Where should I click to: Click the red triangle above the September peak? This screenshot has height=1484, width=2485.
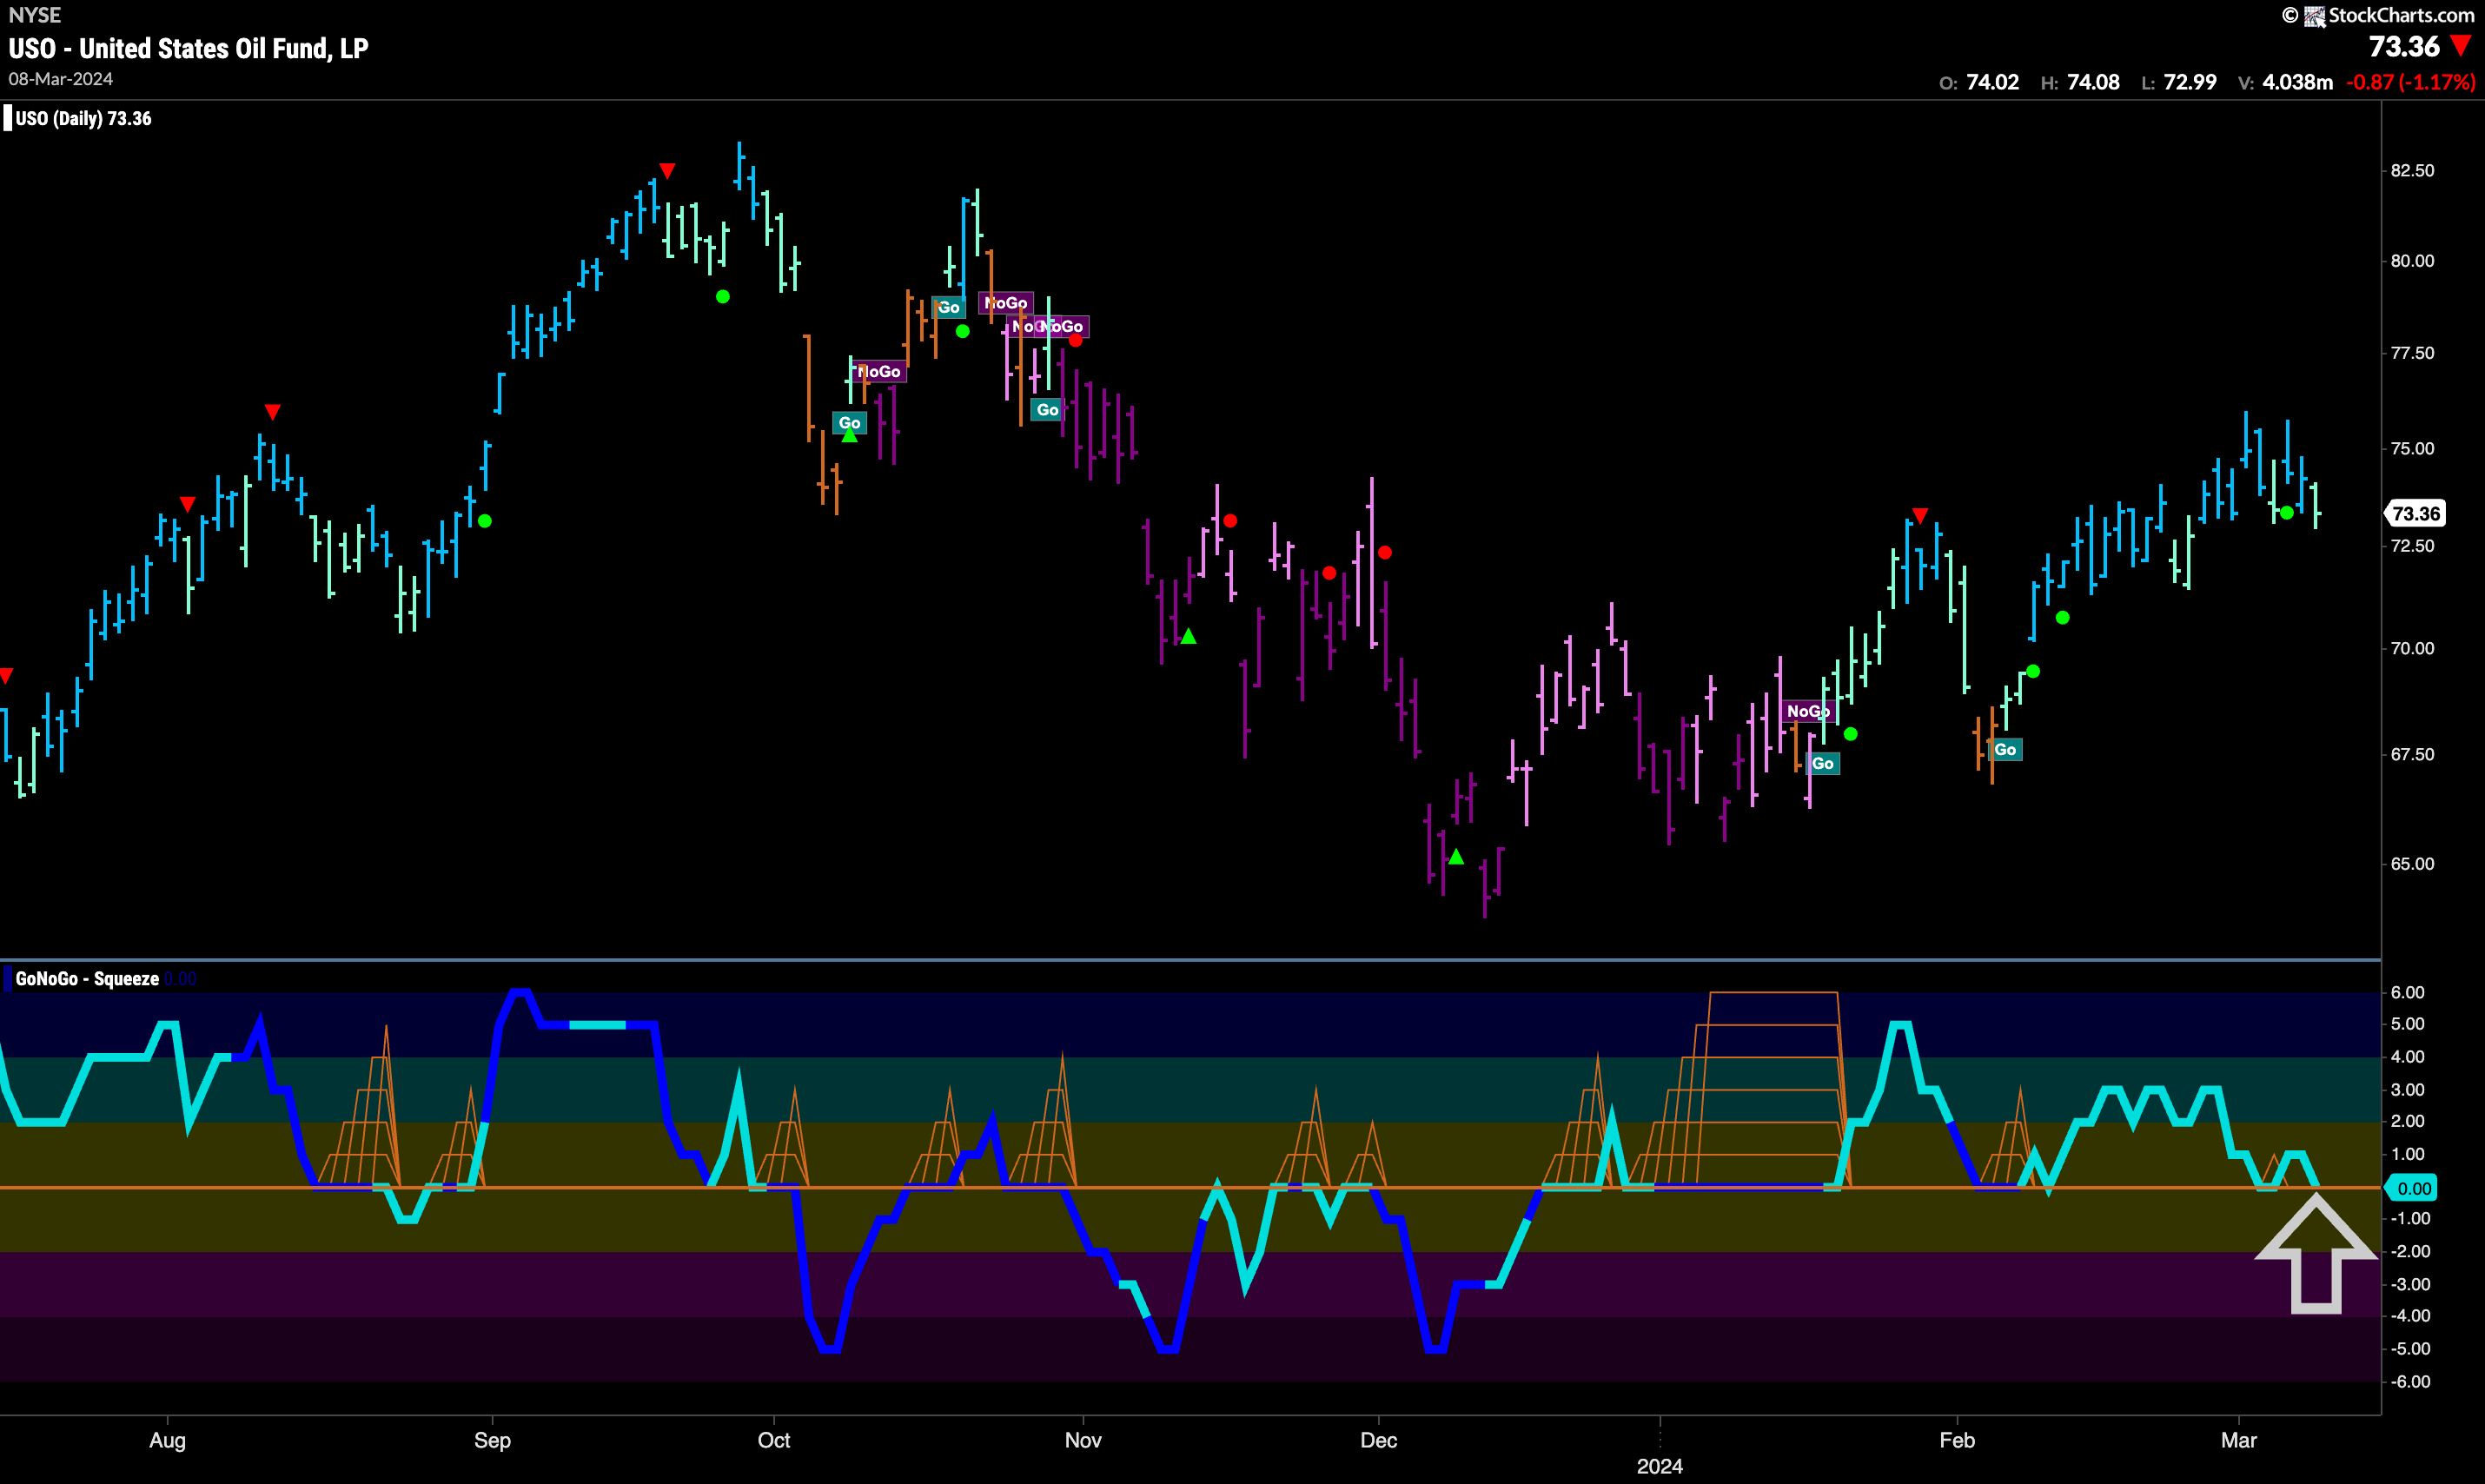[x=667, y=171]
